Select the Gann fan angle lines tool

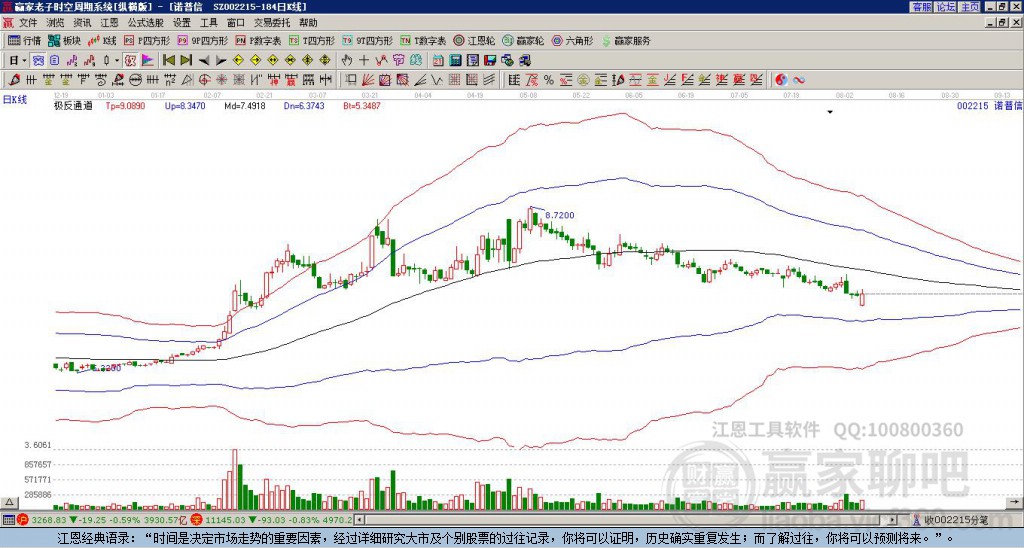pyautogui.click(x=368, y=80)
